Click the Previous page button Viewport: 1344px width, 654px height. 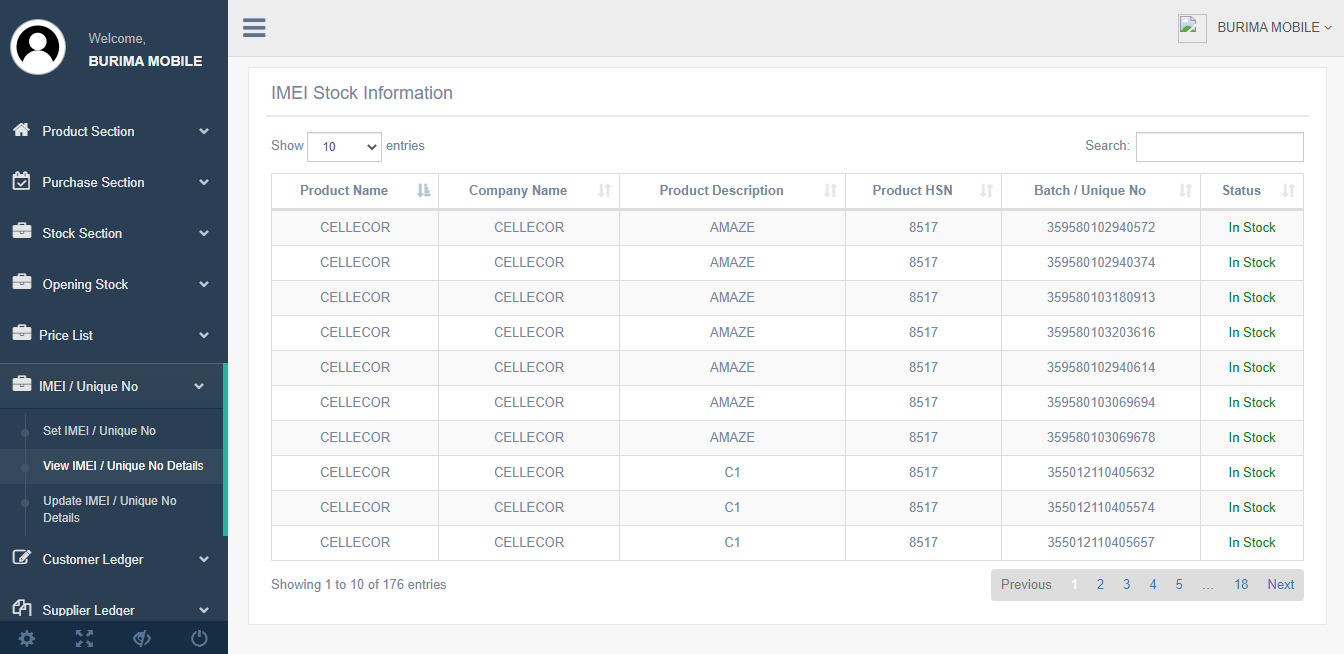pos(1026,585)
